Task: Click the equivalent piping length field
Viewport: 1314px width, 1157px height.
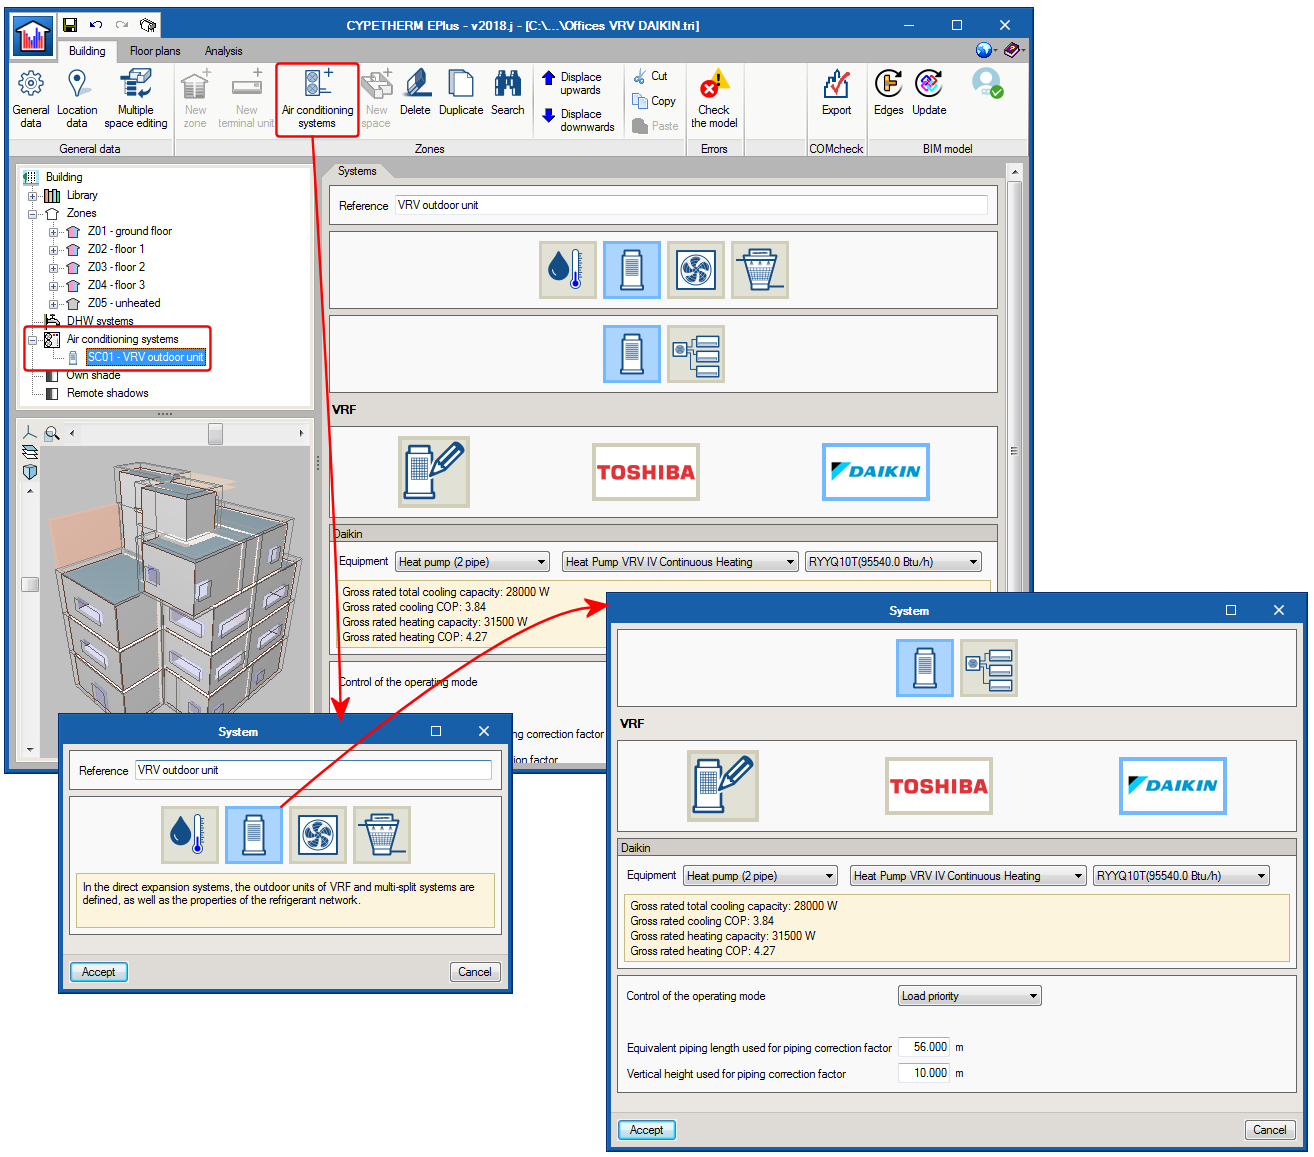Action: point(924,1047)
